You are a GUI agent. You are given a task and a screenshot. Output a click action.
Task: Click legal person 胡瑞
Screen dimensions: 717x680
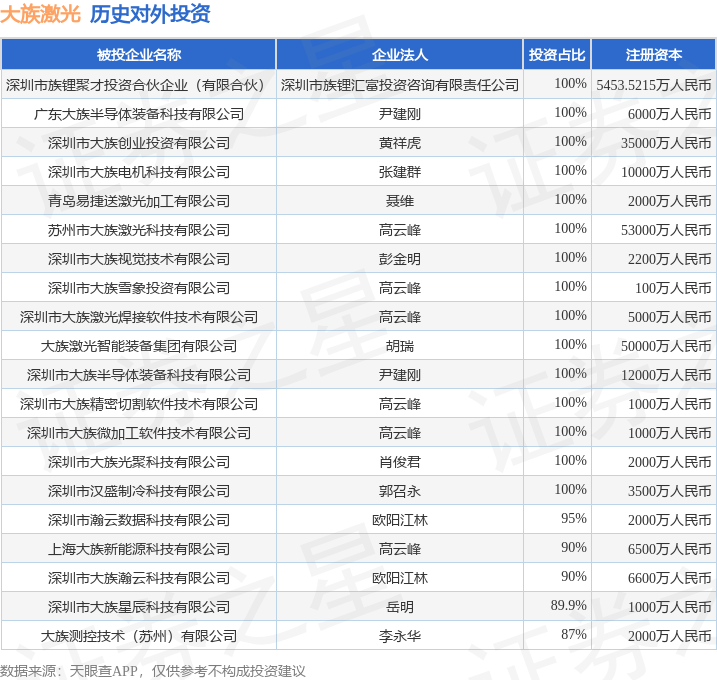[400, 346]
